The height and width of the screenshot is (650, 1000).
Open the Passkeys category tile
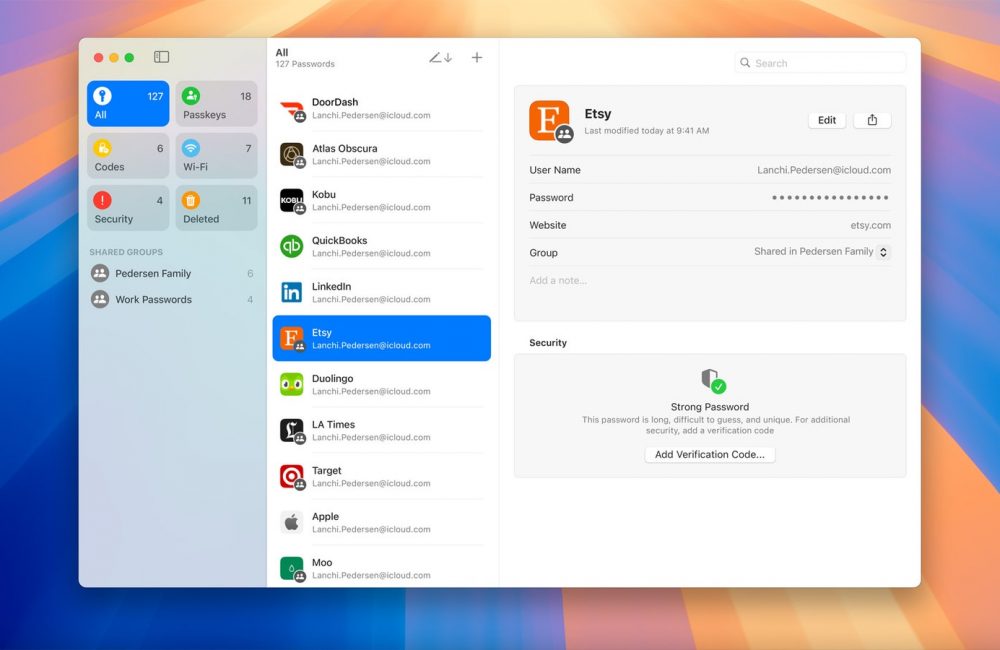[x=217, y=104]
